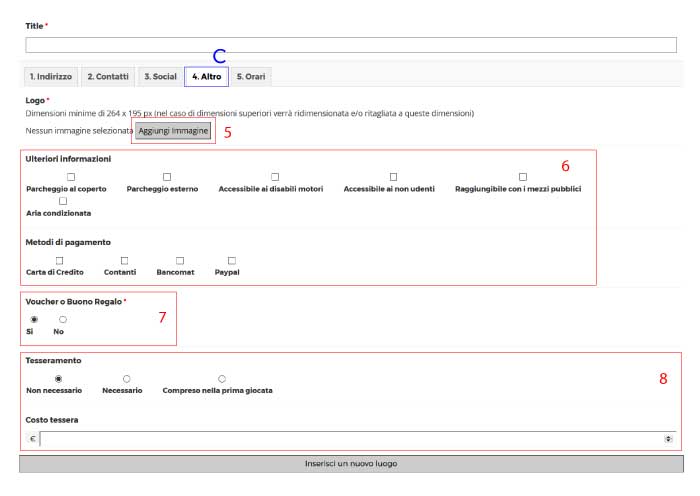Image resolution: width=700 pixels, height=496 pixels.
Task: Choose No for Voucher o Buono Regalo
Action: 63,320
